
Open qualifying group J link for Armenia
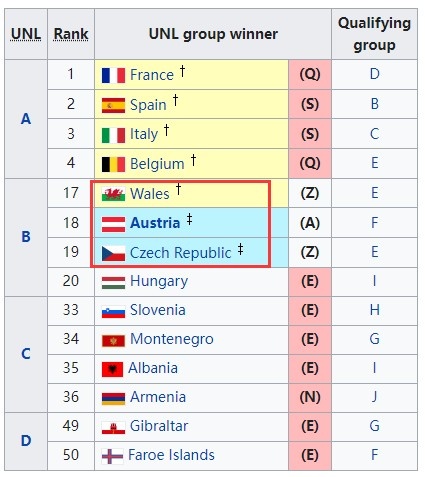tap(375, 397)
